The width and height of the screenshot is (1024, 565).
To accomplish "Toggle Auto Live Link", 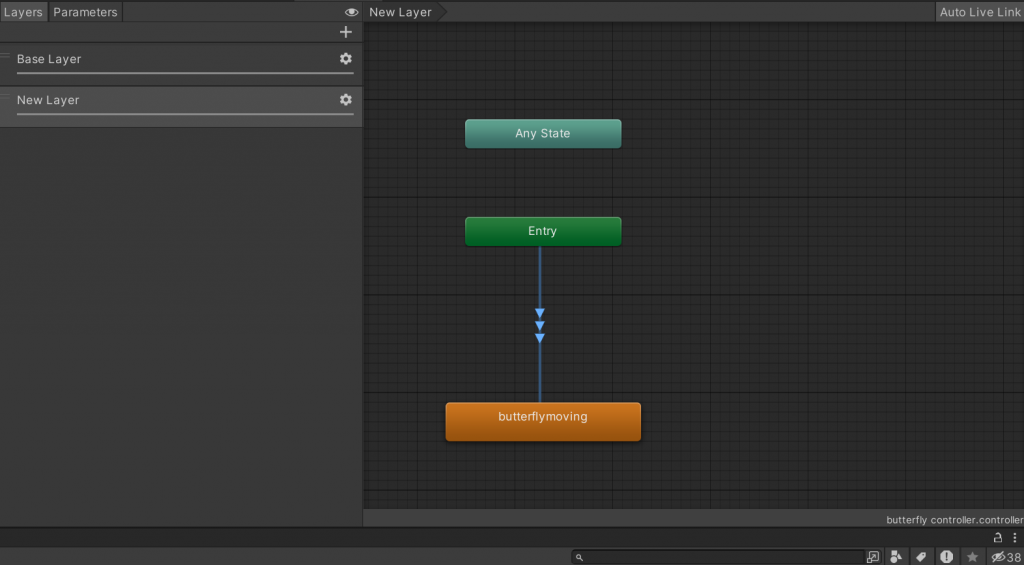I will tap(980, 12).
